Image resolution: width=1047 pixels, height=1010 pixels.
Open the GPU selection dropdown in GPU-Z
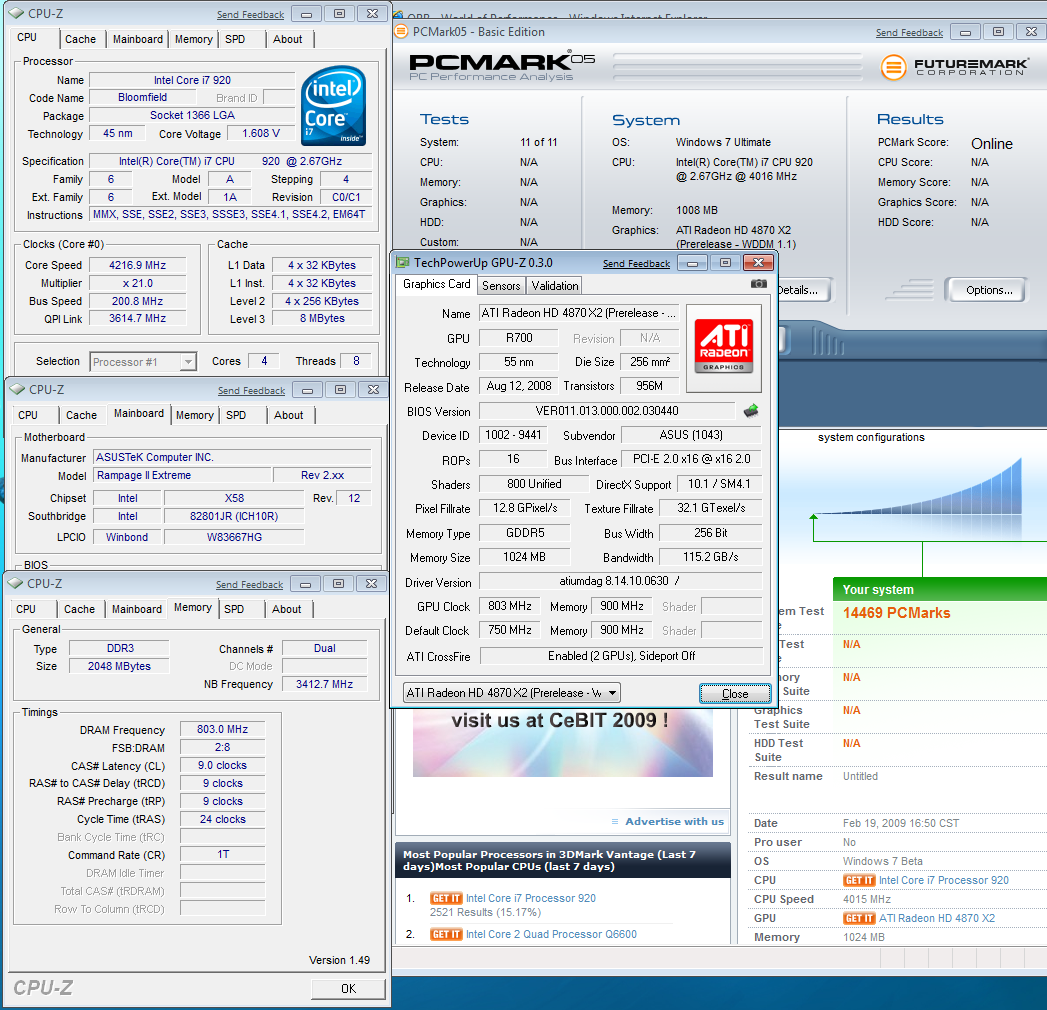point(511,693)
